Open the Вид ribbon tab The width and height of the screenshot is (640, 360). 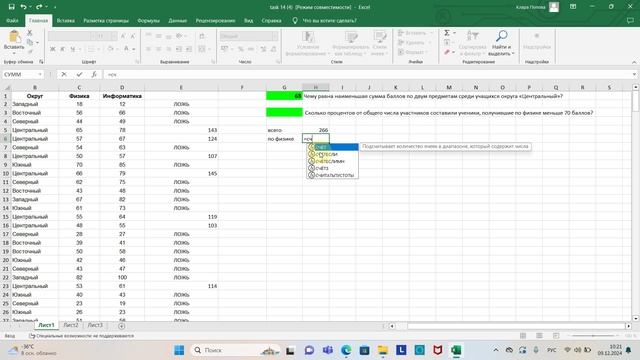249,20
